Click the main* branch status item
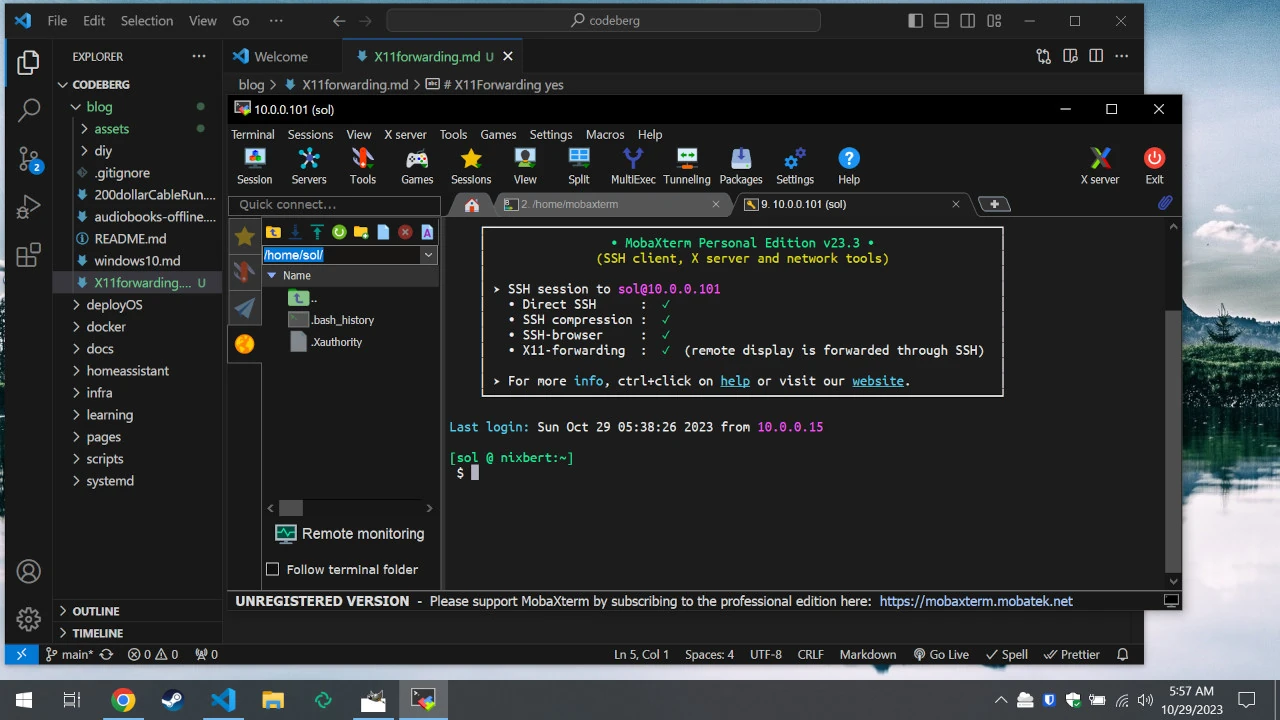Viewport: 1280px width, 720px height. tap(68, 655)
